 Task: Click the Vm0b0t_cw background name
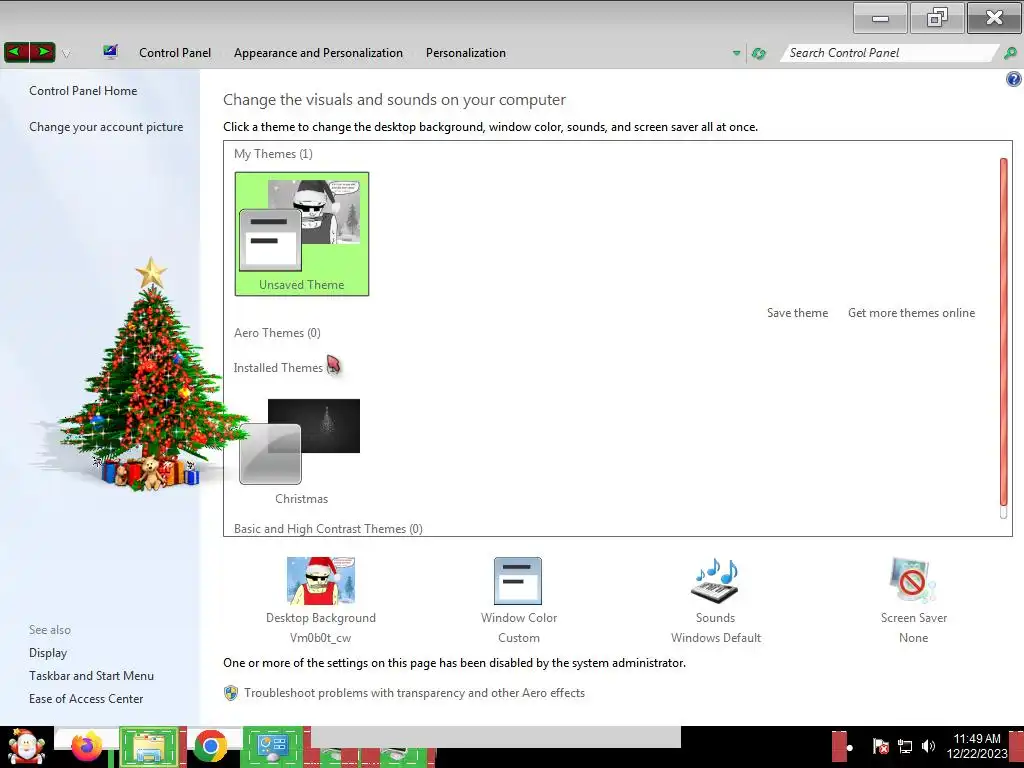[321, 637]
